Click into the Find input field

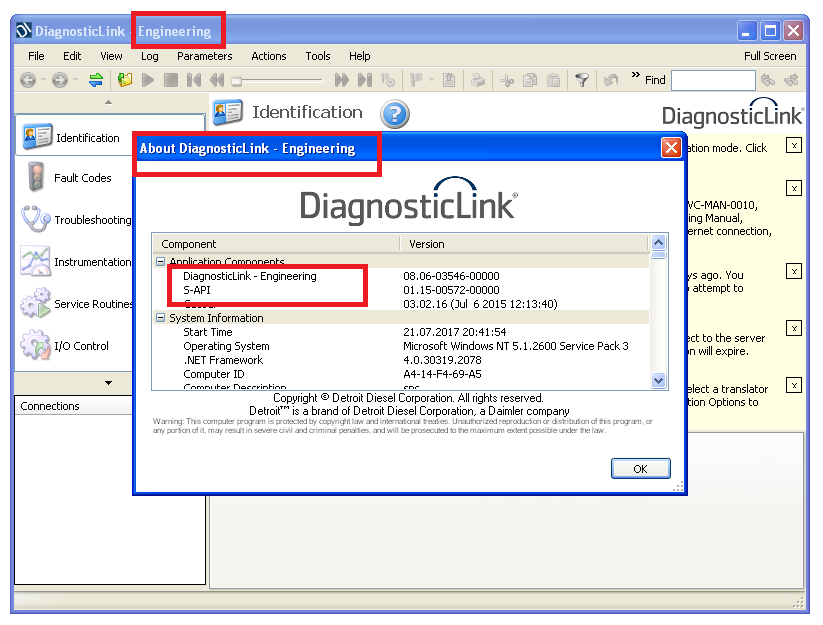(x=713, y=80)
